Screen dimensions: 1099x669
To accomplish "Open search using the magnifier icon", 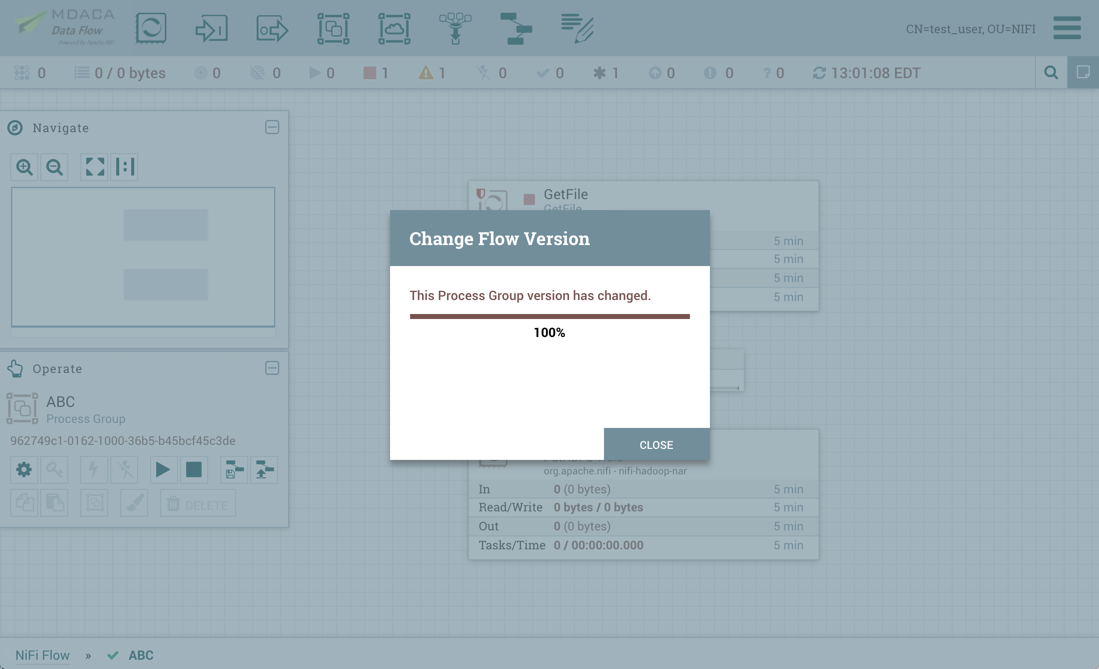I will (1050, 72).
